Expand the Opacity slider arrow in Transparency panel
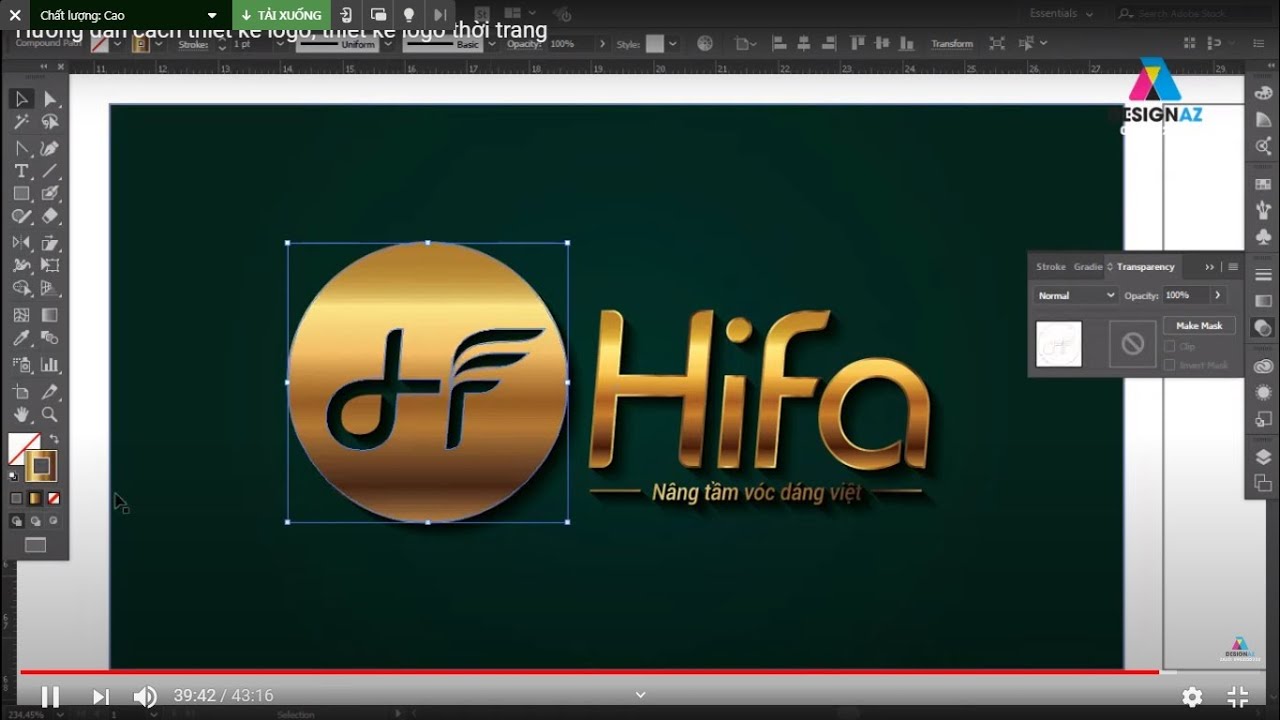 click(x=1217, y=295)
